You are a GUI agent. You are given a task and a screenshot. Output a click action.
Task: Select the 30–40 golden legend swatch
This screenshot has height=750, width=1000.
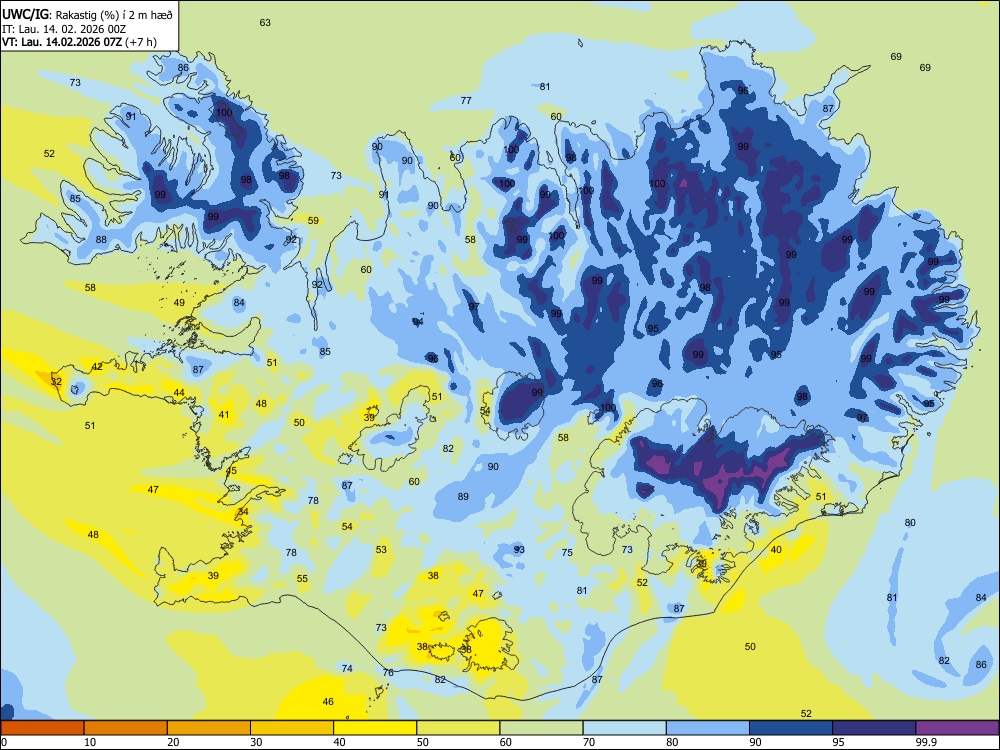pos(292,728)
